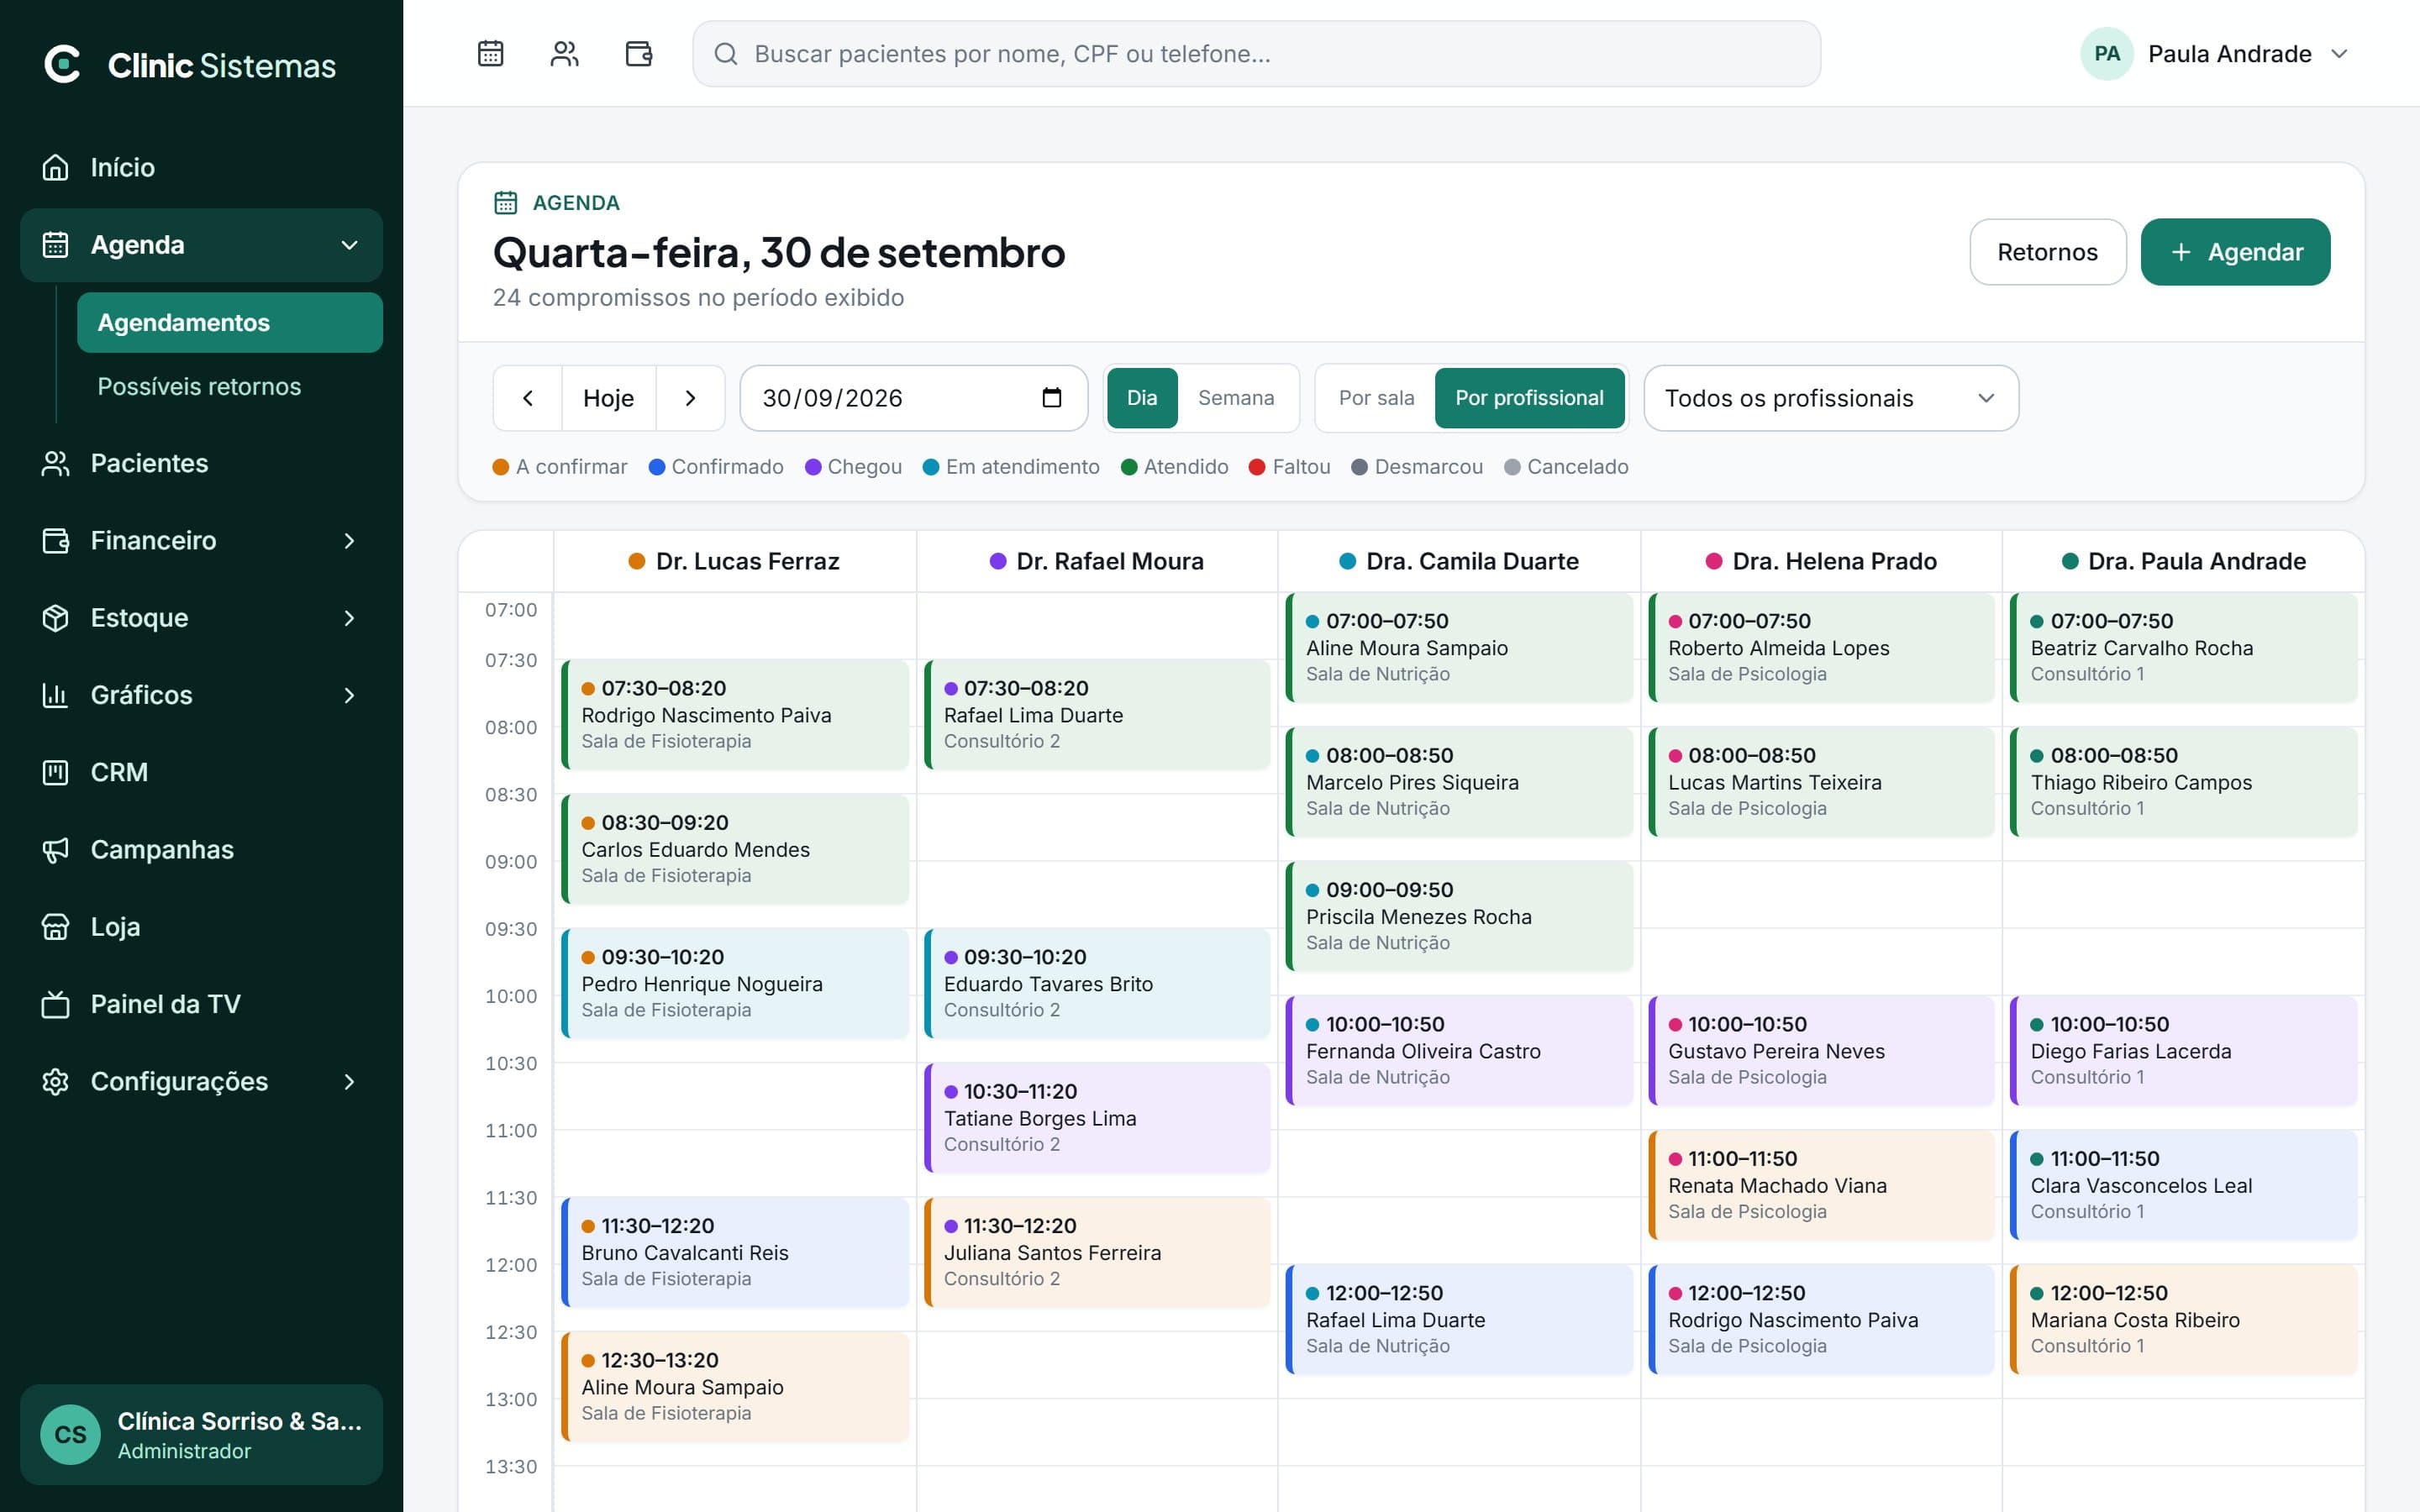This screenshot has height=1512, width=2420.
Task: Click the CRM board icon
Action: 56,772
